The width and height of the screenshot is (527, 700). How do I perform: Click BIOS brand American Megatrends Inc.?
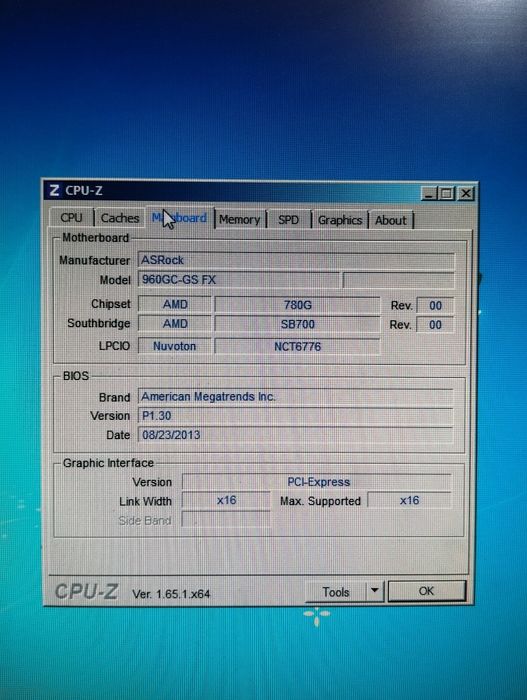coord(295,396)
